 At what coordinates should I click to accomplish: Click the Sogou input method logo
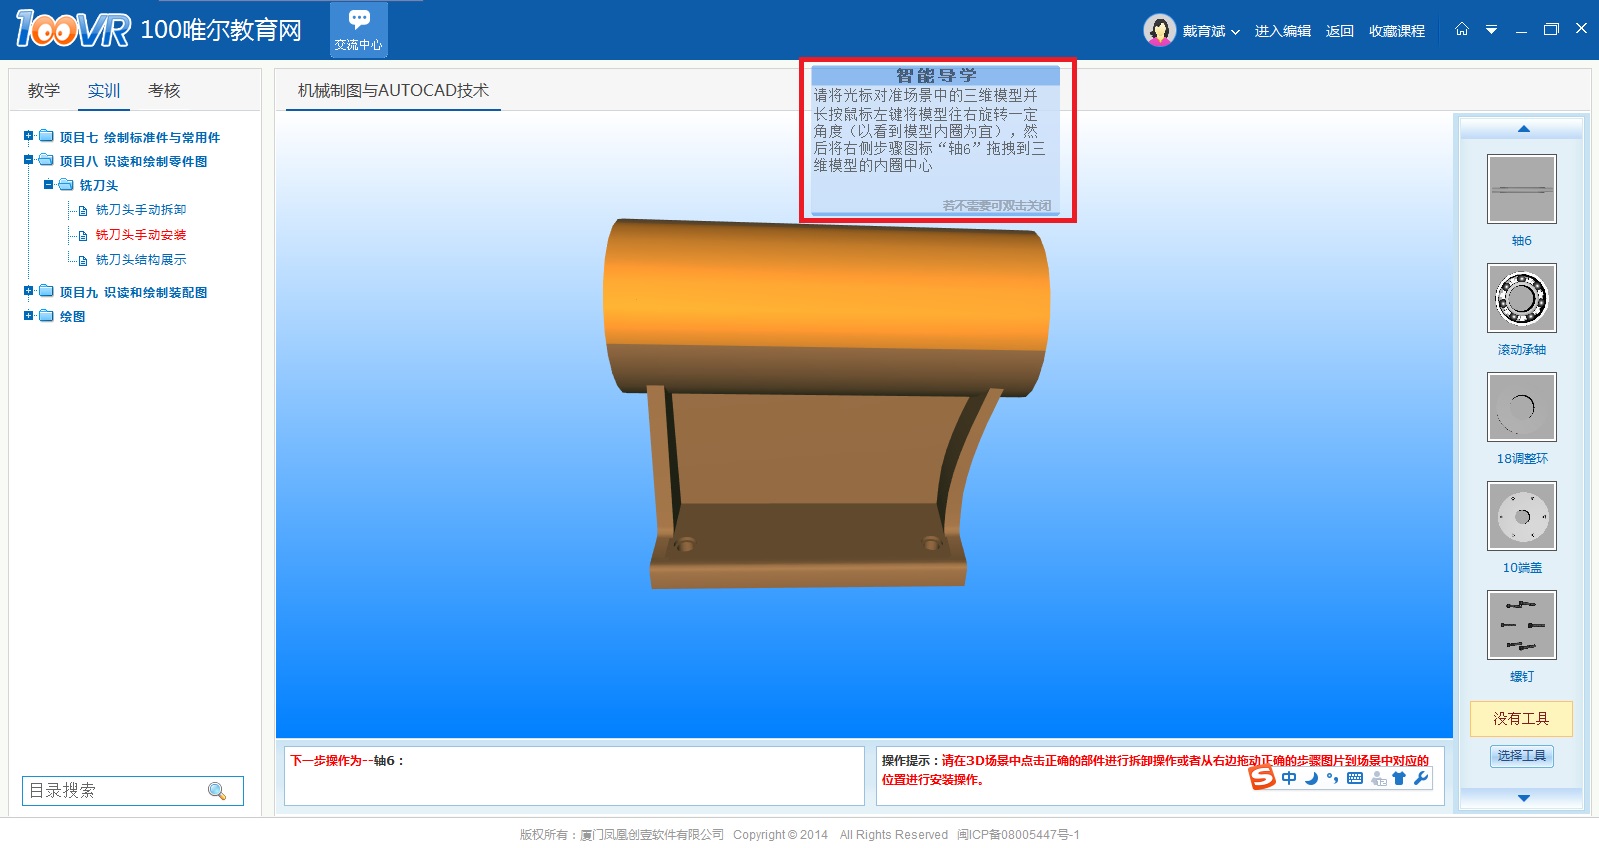1262,778
